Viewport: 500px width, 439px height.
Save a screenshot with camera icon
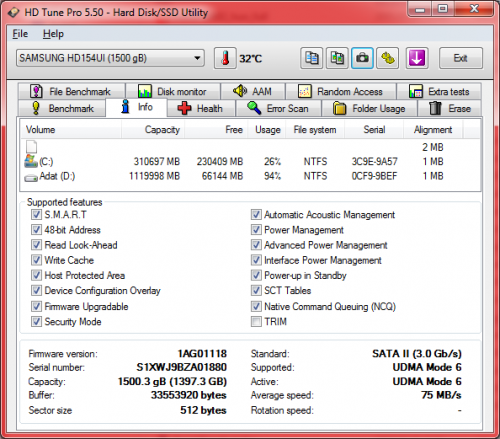(x=362, y=58)
